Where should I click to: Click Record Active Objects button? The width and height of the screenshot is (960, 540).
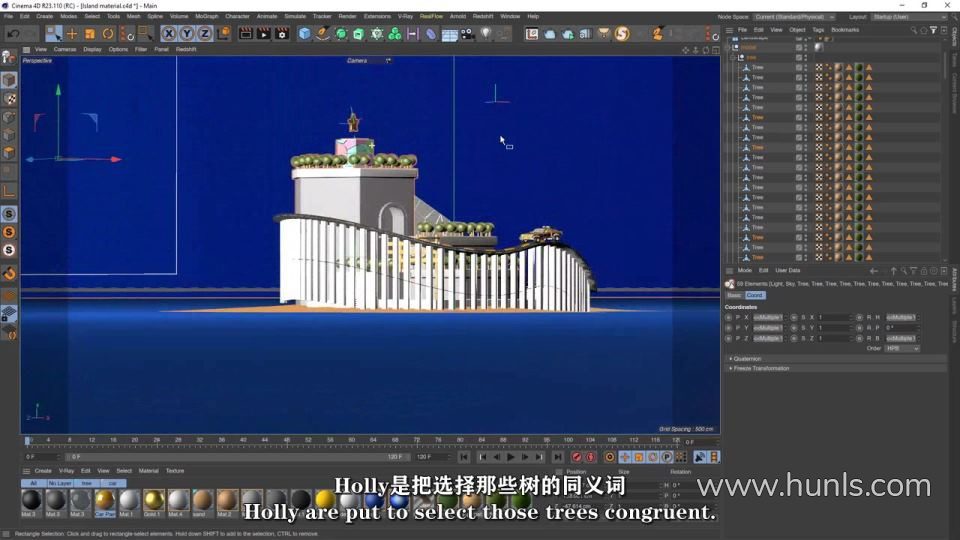(576, 457)
